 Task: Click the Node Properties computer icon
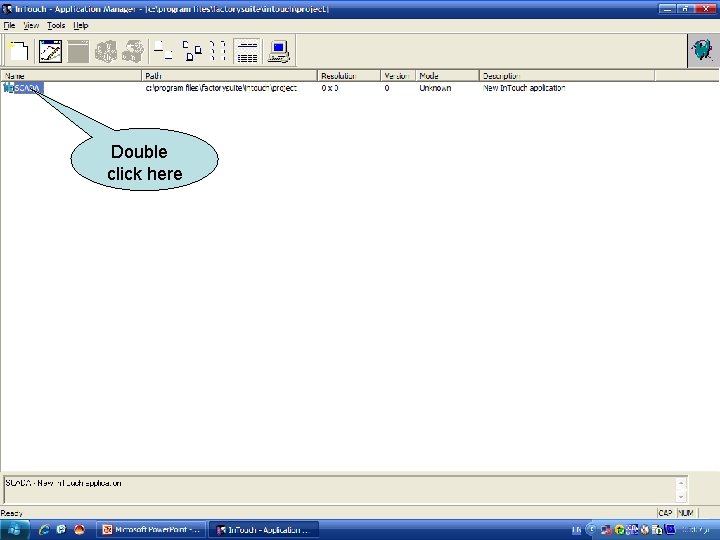[x=279, y=51]
